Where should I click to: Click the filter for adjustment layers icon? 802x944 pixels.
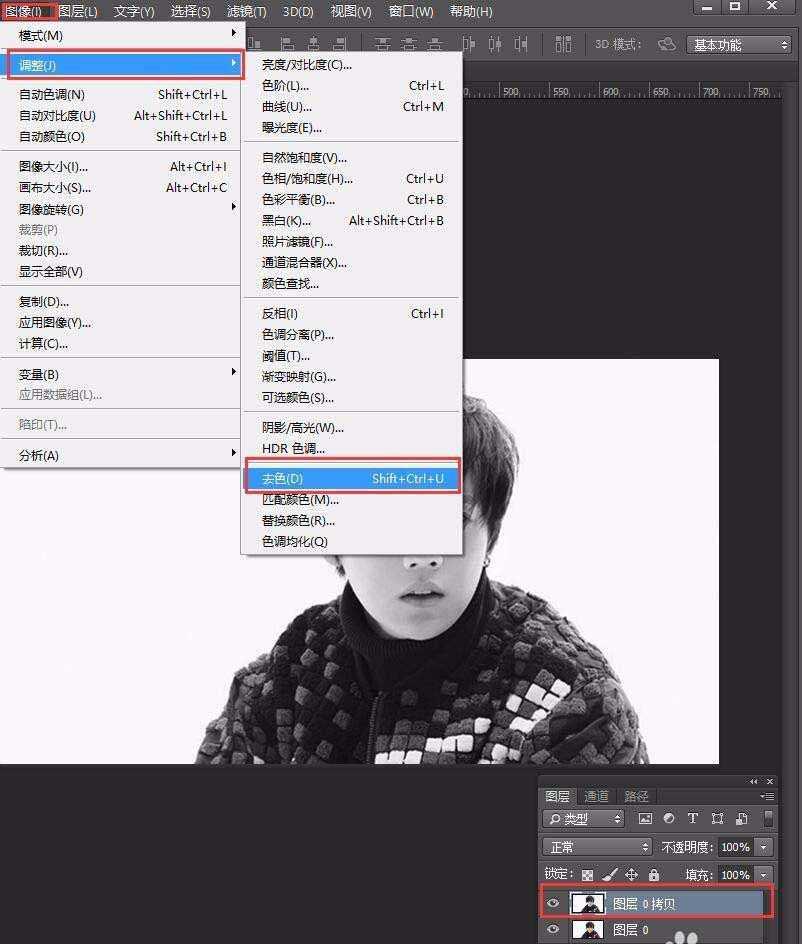[667, 817]
